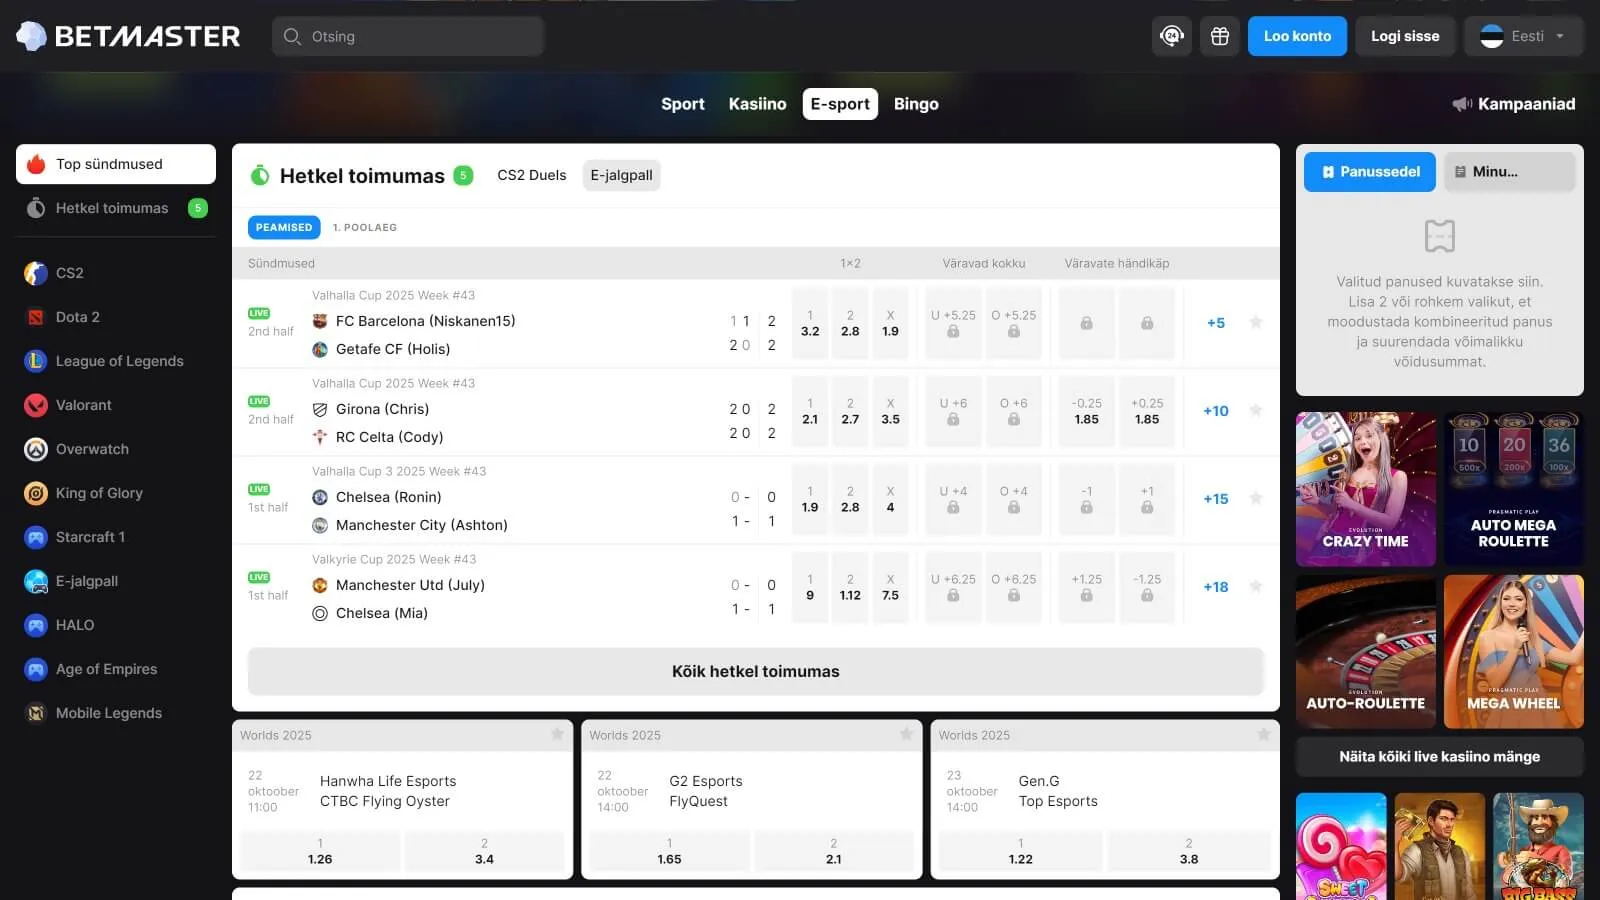This screenshot has width=1600, height=900.
Task: Click the Otsing search field
Action: tap(408, 36)
